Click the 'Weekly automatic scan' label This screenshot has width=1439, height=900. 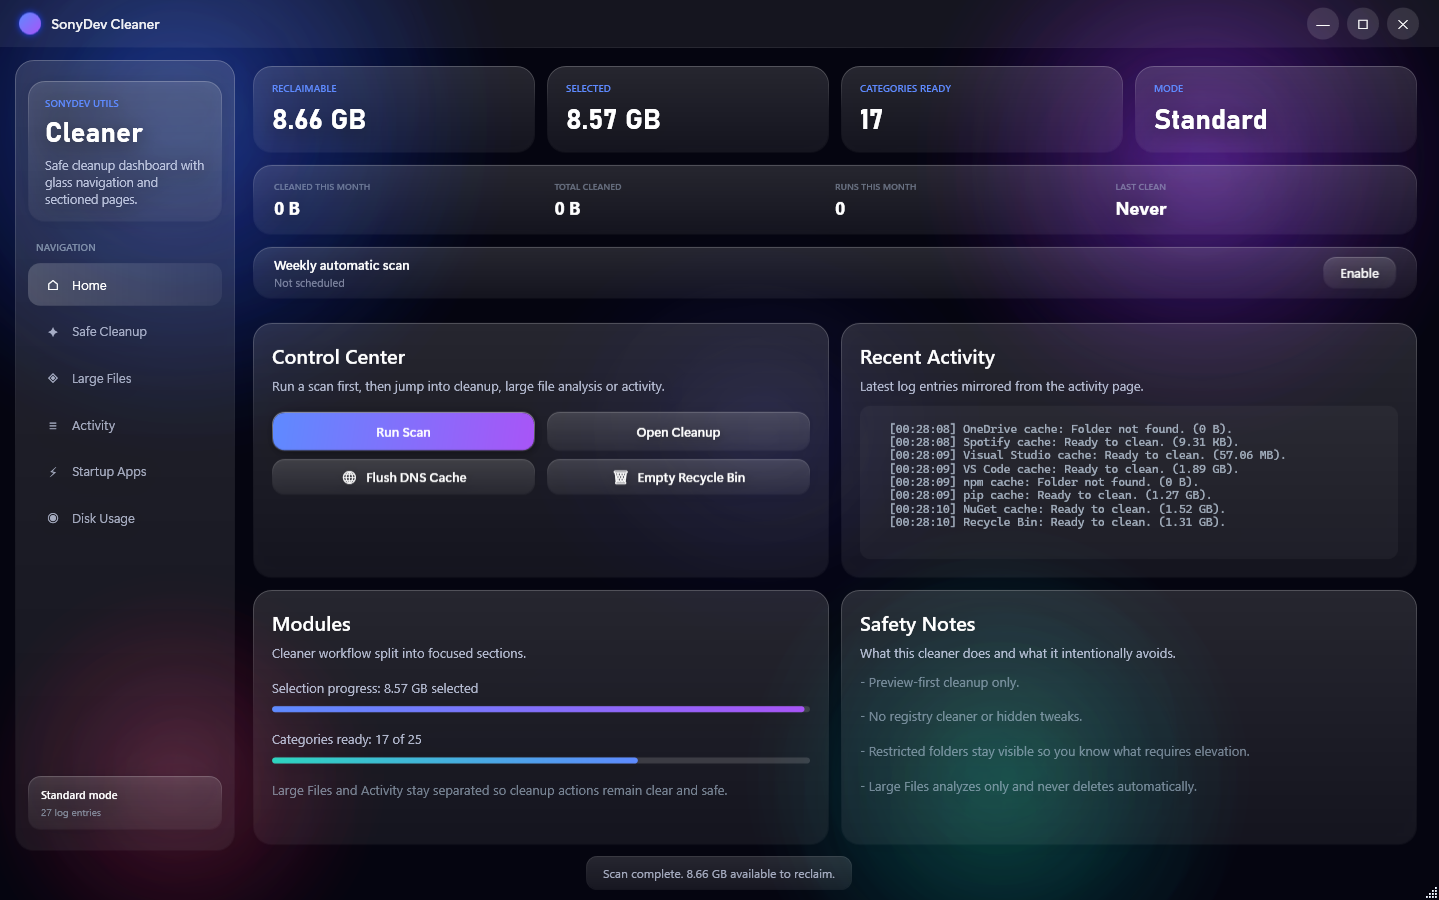coord(341,265)
